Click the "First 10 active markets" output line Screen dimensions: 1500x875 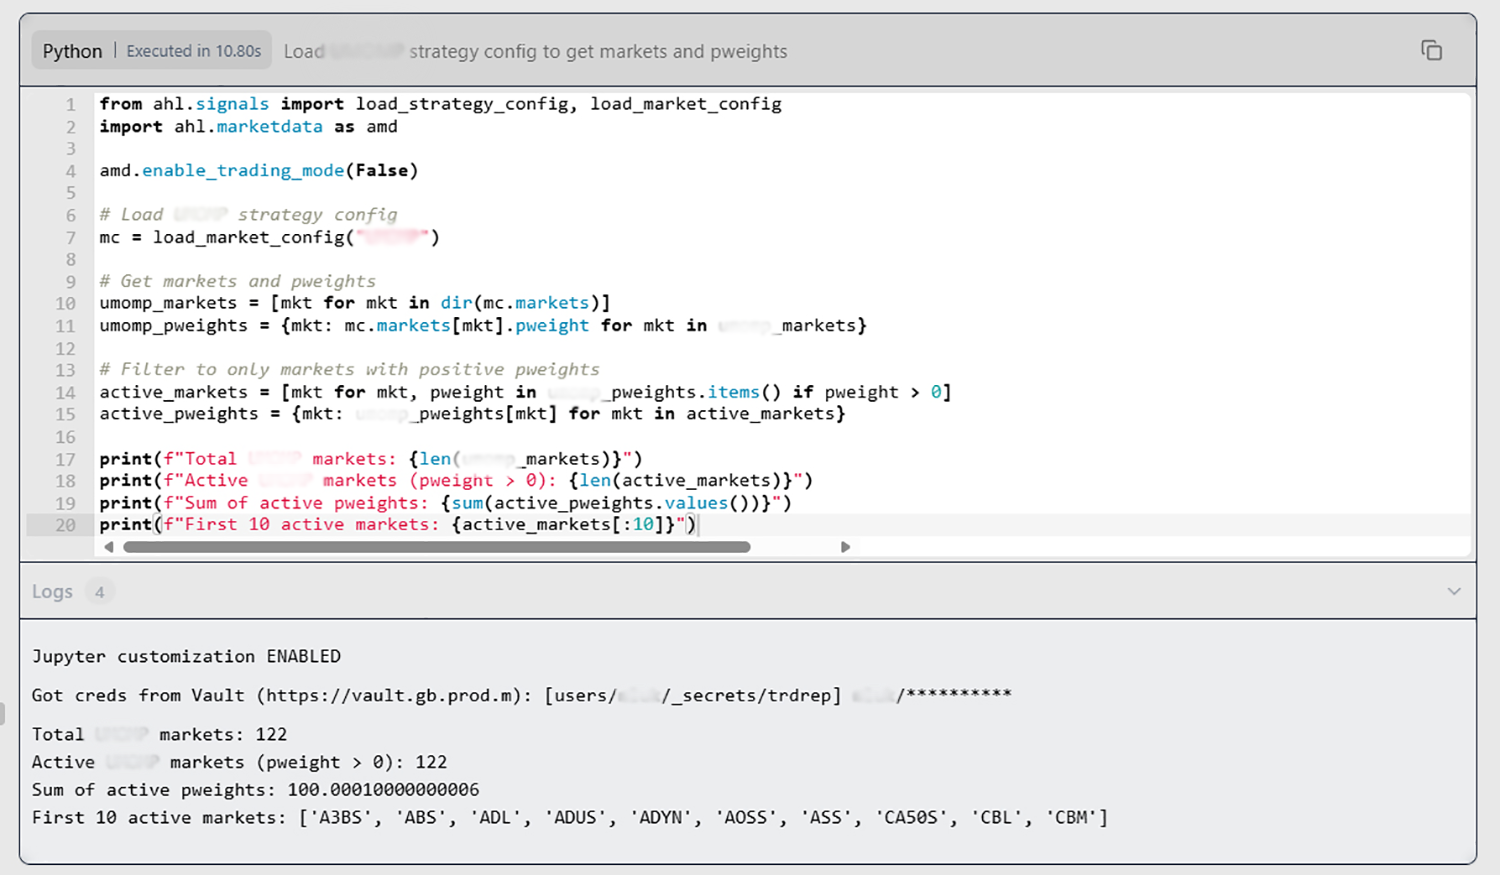568,818
